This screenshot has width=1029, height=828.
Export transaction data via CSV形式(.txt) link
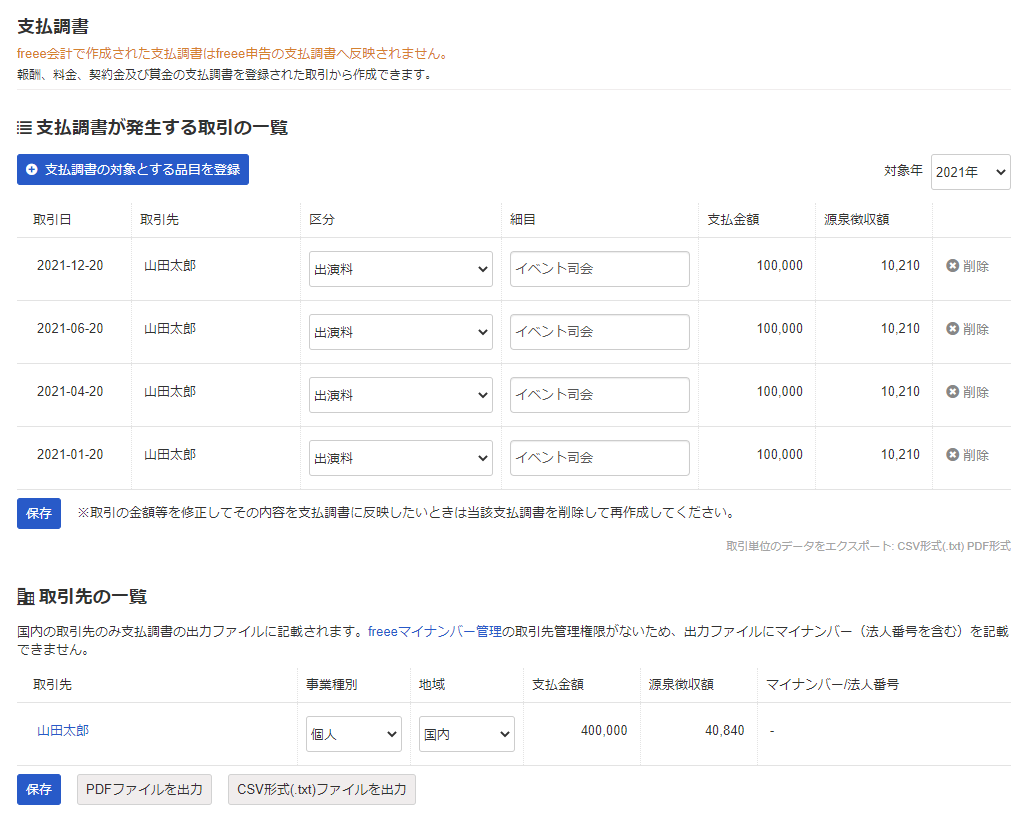coord(931,546)
